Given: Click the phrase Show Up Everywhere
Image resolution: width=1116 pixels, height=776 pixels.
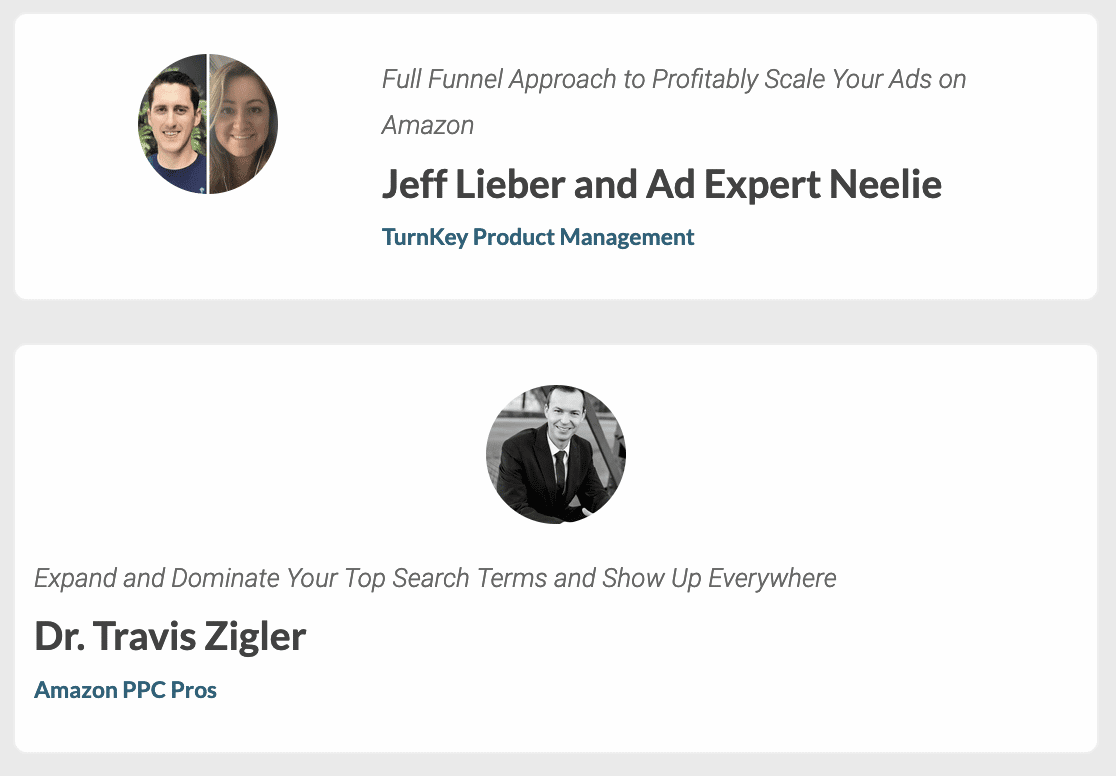Looking at the screenshot, I should click(x=719, y=578).
